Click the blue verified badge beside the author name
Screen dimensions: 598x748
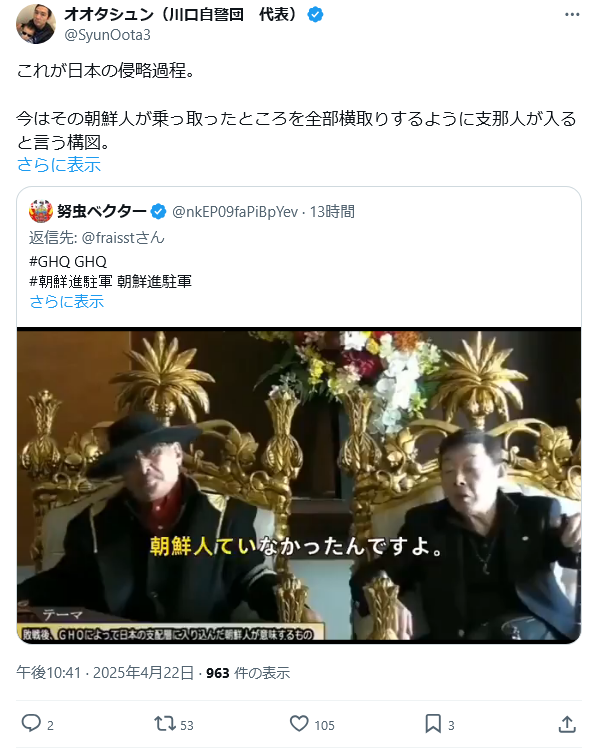(315, 15)
